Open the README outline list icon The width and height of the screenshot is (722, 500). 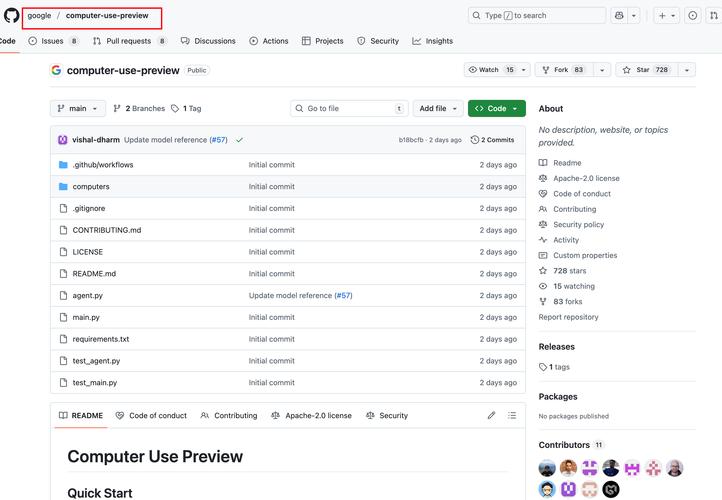512,415
